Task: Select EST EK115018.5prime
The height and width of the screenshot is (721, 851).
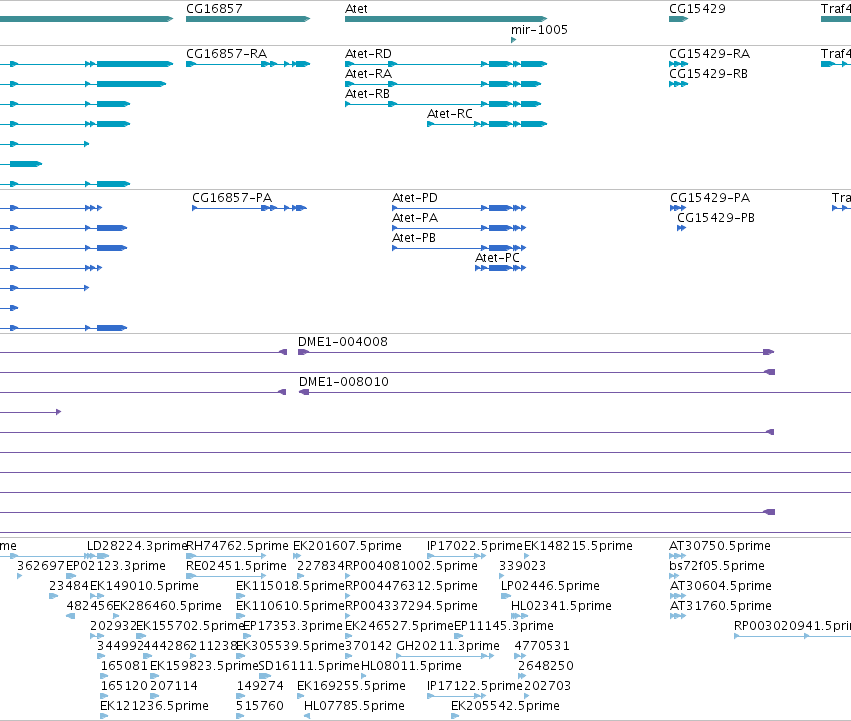Action: 290,586
